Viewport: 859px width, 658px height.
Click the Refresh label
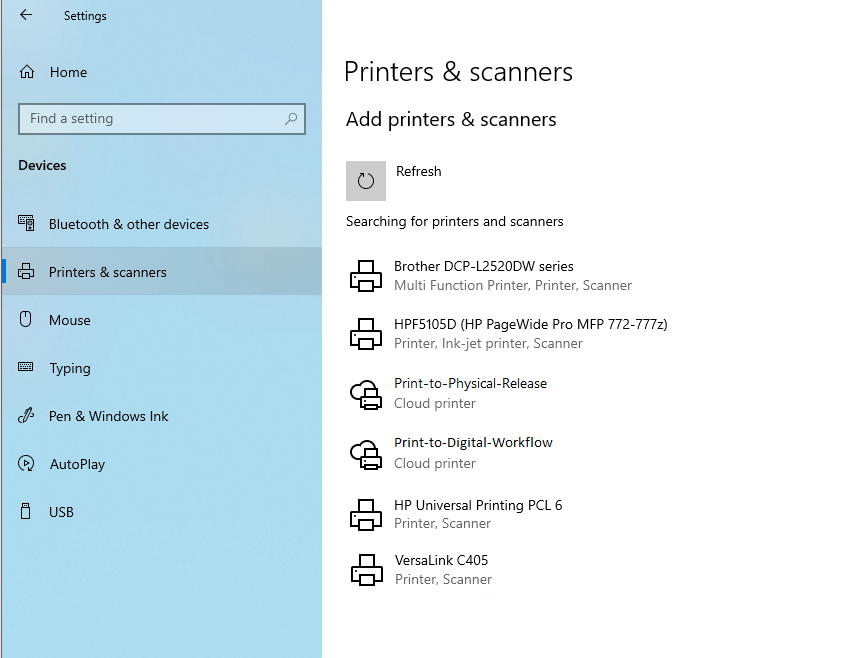point(419,171)
